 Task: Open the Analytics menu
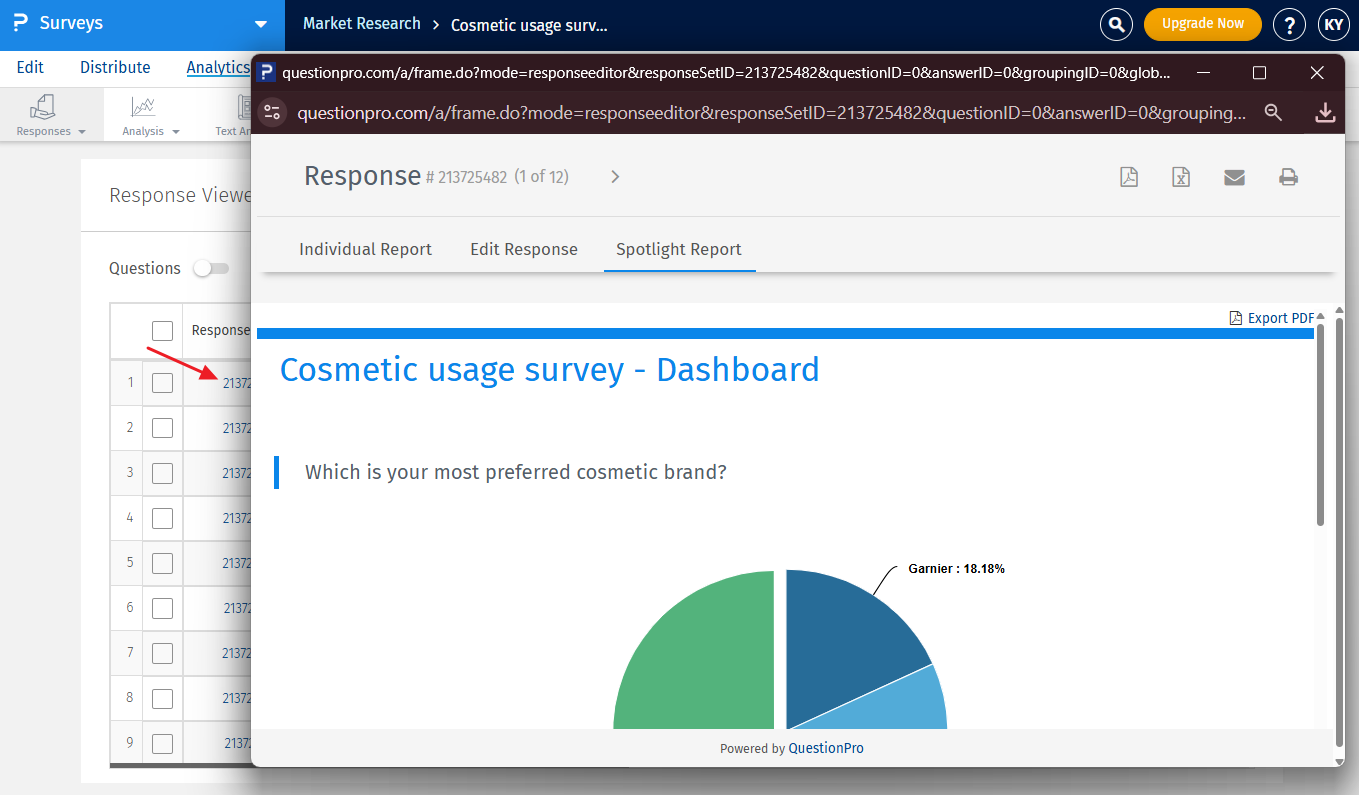pyautogui.click(x=218, y=67)
